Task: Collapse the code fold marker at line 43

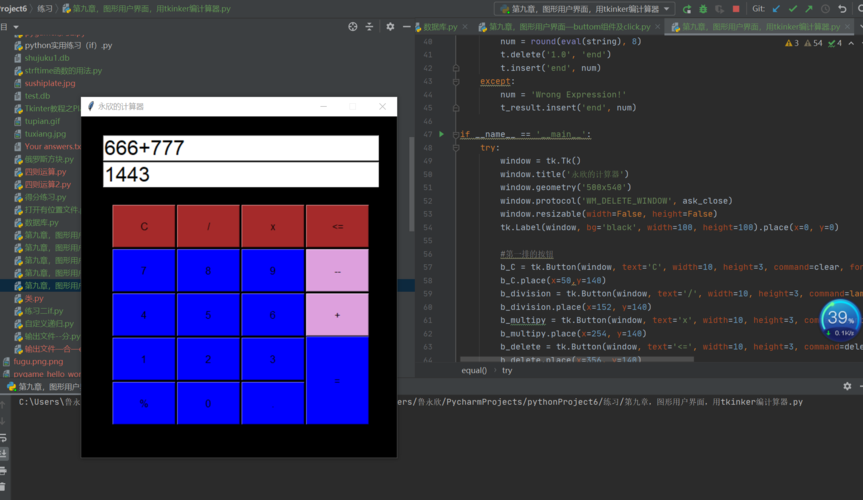Action: tap(456, 81)
